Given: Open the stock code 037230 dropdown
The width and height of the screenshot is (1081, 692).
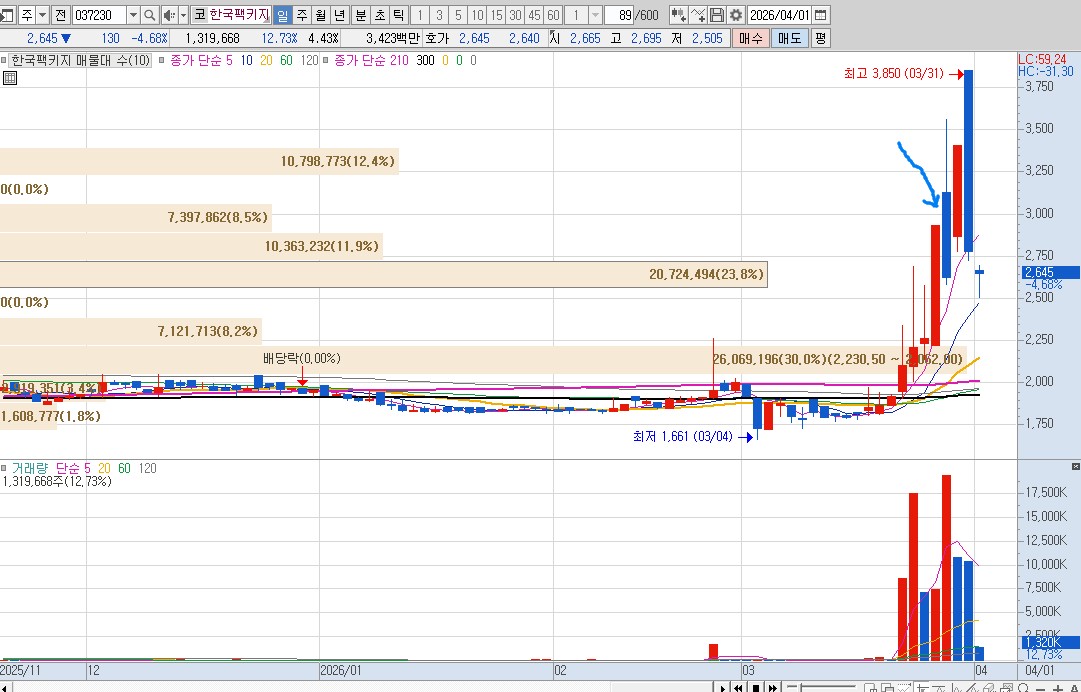Looking at the screenshot, I should [133, 15].
